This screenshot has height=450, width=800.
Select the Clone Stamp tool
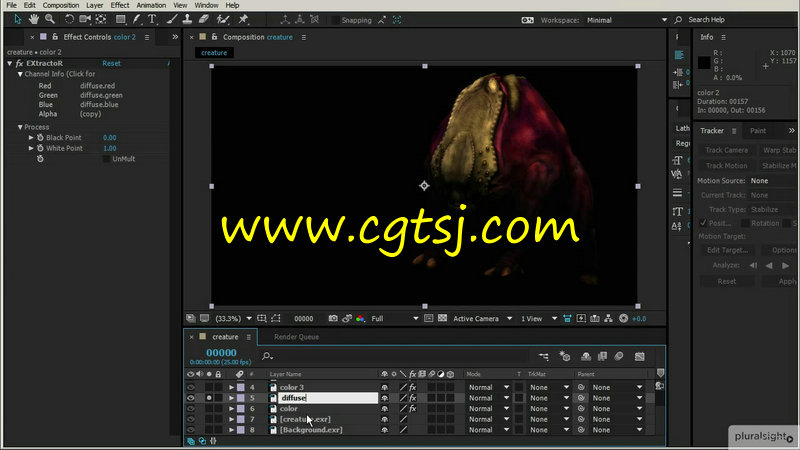(187, 19)
